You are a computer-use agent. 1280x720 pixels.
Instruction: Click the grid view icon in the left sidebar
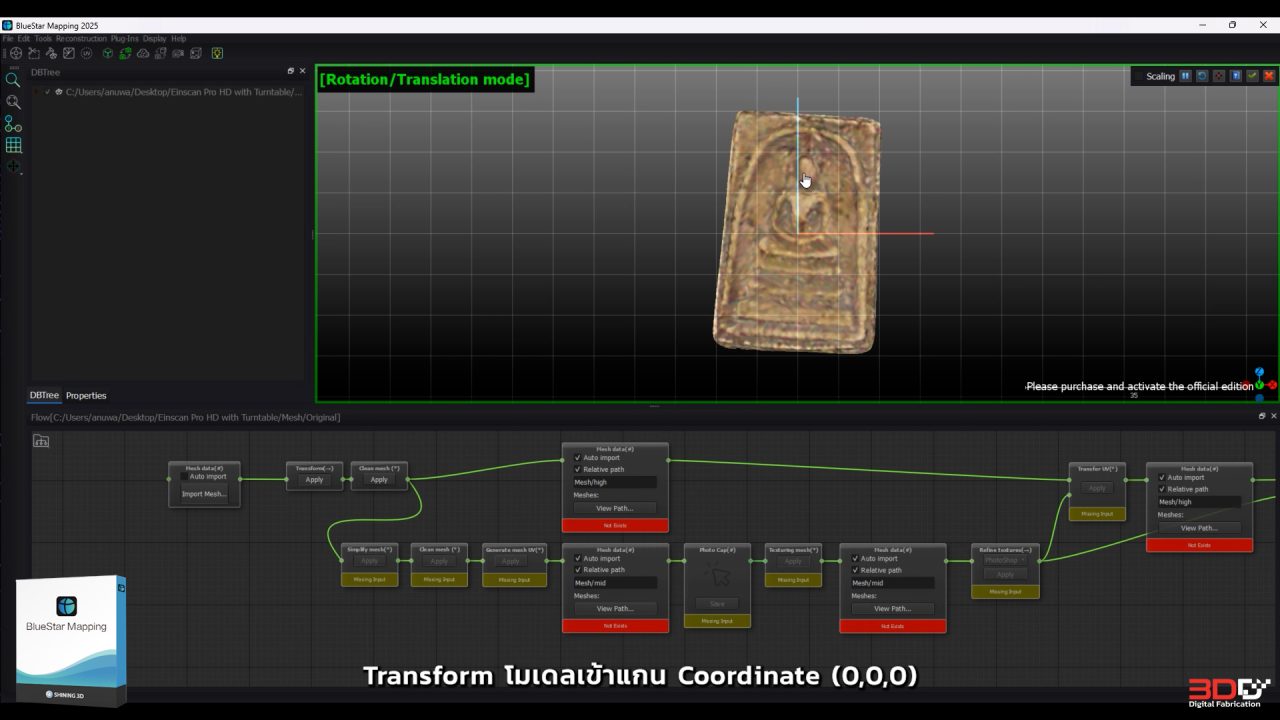point(14,146)
